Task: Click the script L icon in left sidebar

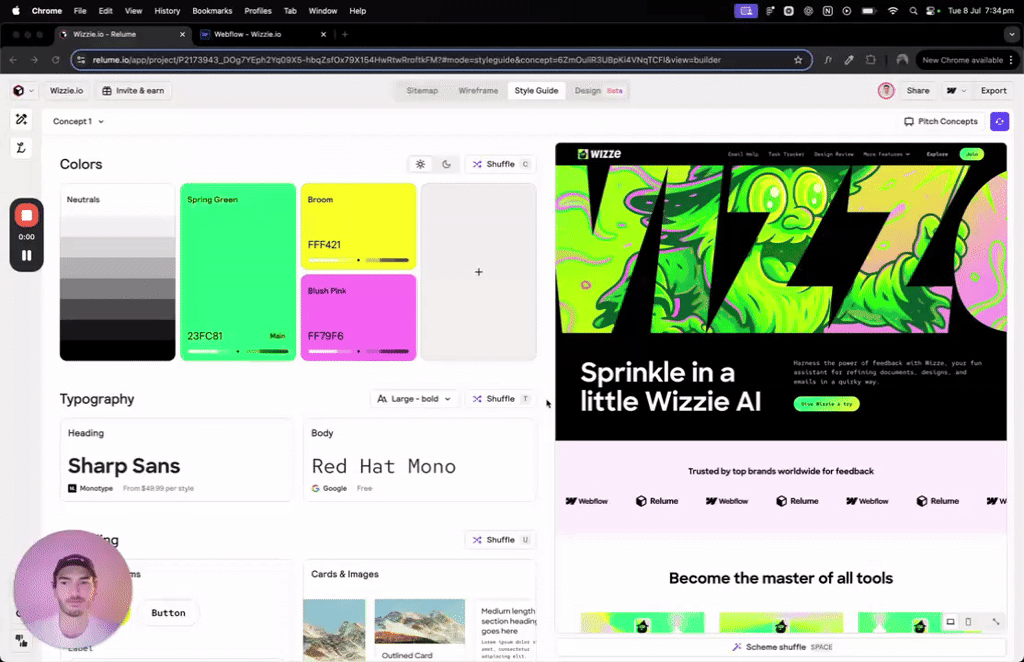Action: coord(22,148)
